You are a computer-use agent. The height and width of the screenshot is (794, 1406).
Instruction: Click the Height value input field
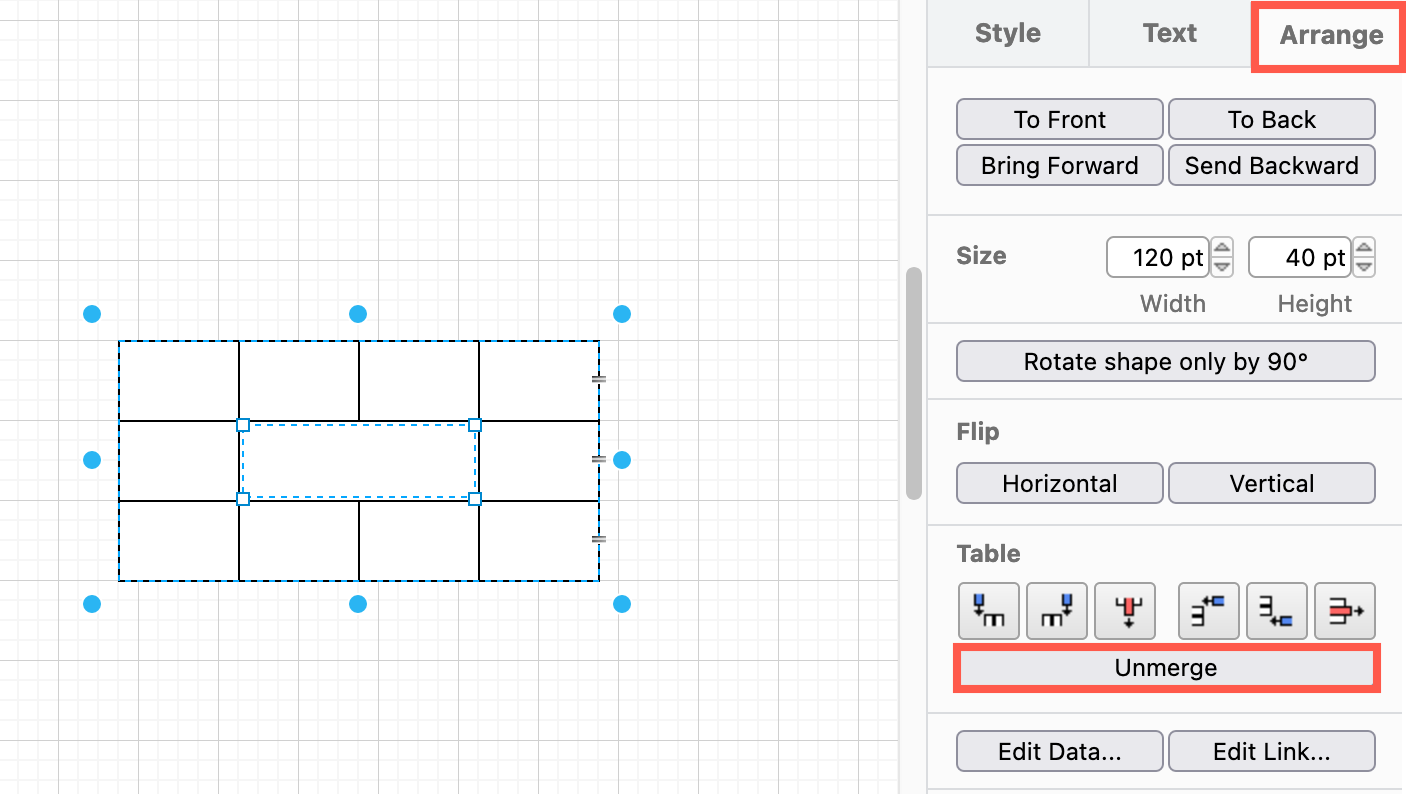click(1300, 257)
